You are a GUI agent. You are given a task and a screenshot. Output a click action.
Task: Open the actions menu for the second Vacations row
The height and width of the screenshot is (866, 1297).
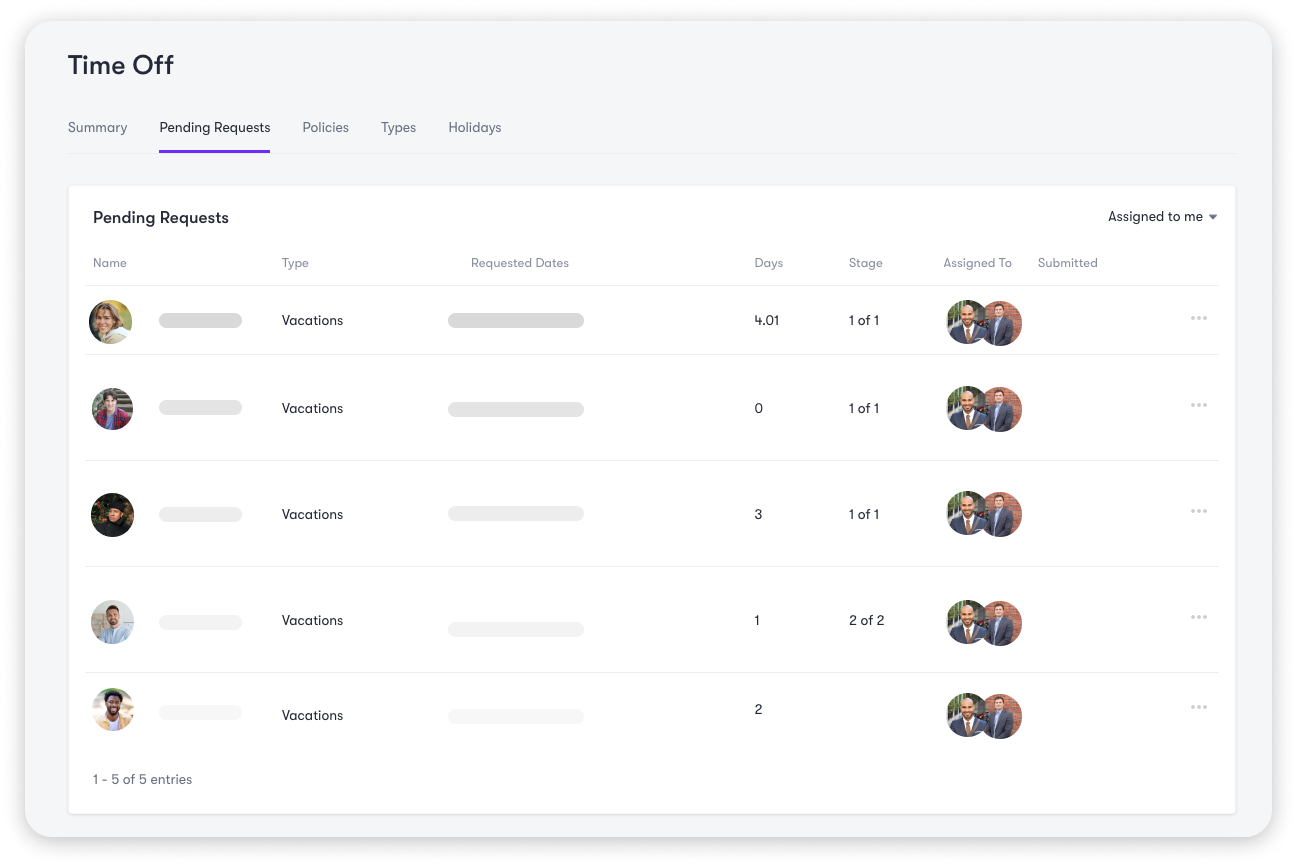1198,404
